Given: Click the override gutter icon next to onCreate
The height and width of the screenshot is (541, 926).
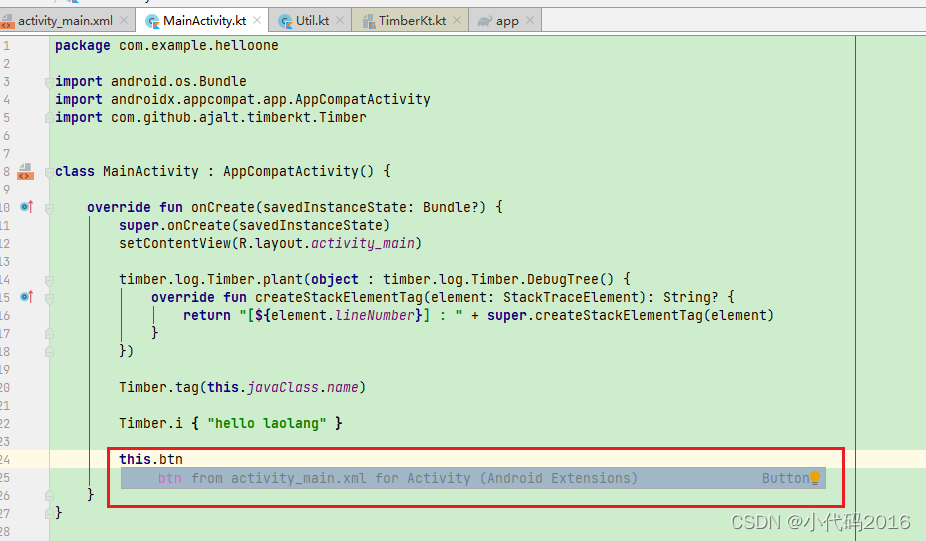Looking at the screenshot, I should pyautogui.click(x=27, y=207).
